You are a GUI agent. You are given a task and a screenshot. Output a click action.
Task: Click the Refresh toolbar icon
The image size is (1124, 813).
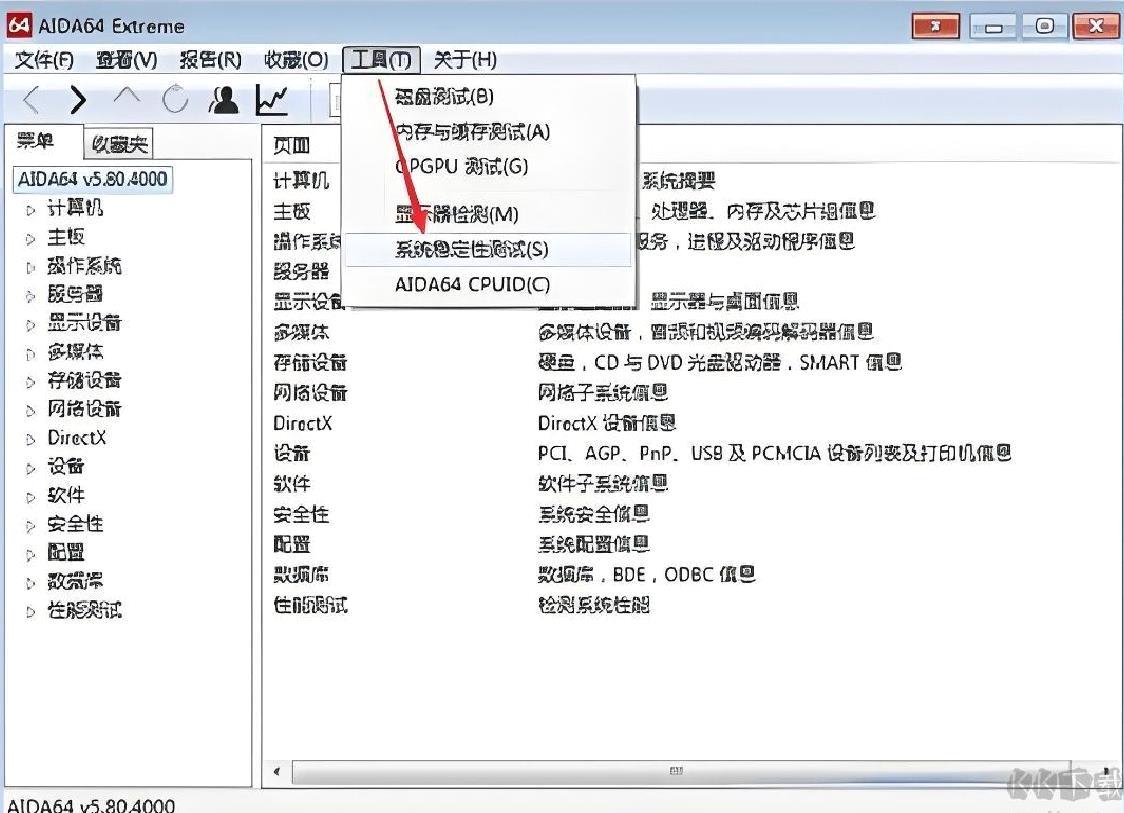[x=175, y=100]
